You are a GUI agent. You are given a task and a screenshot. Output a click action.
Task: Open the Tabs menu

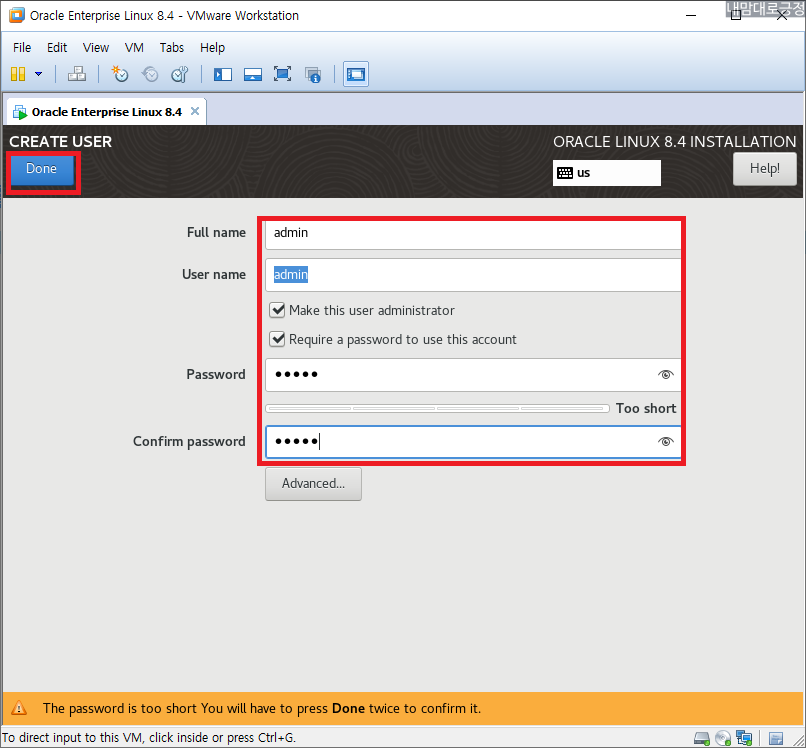172,48
